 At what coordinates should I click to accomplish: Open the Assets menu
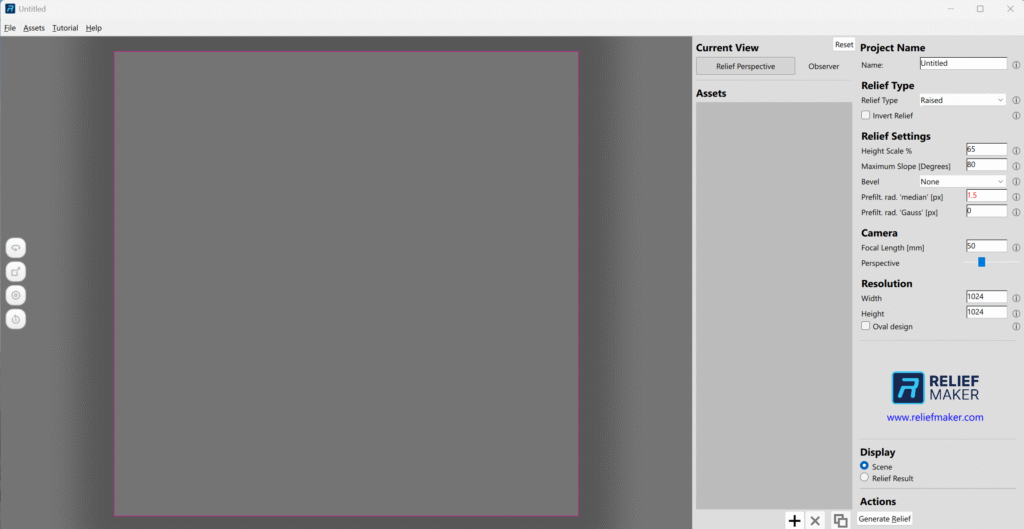pos(34,28)
